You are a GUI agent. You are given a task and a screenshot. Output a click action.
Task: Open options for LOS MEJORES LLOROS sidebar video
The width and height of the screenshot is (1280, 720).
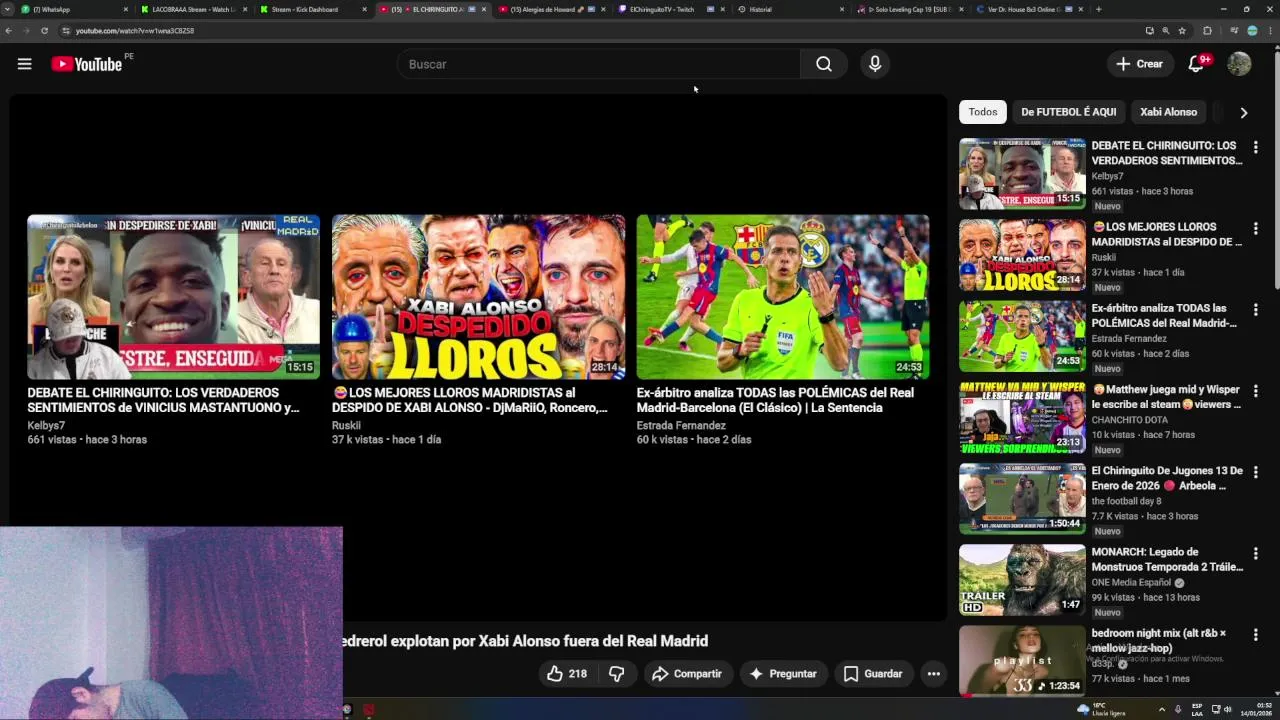(1255, 229)
